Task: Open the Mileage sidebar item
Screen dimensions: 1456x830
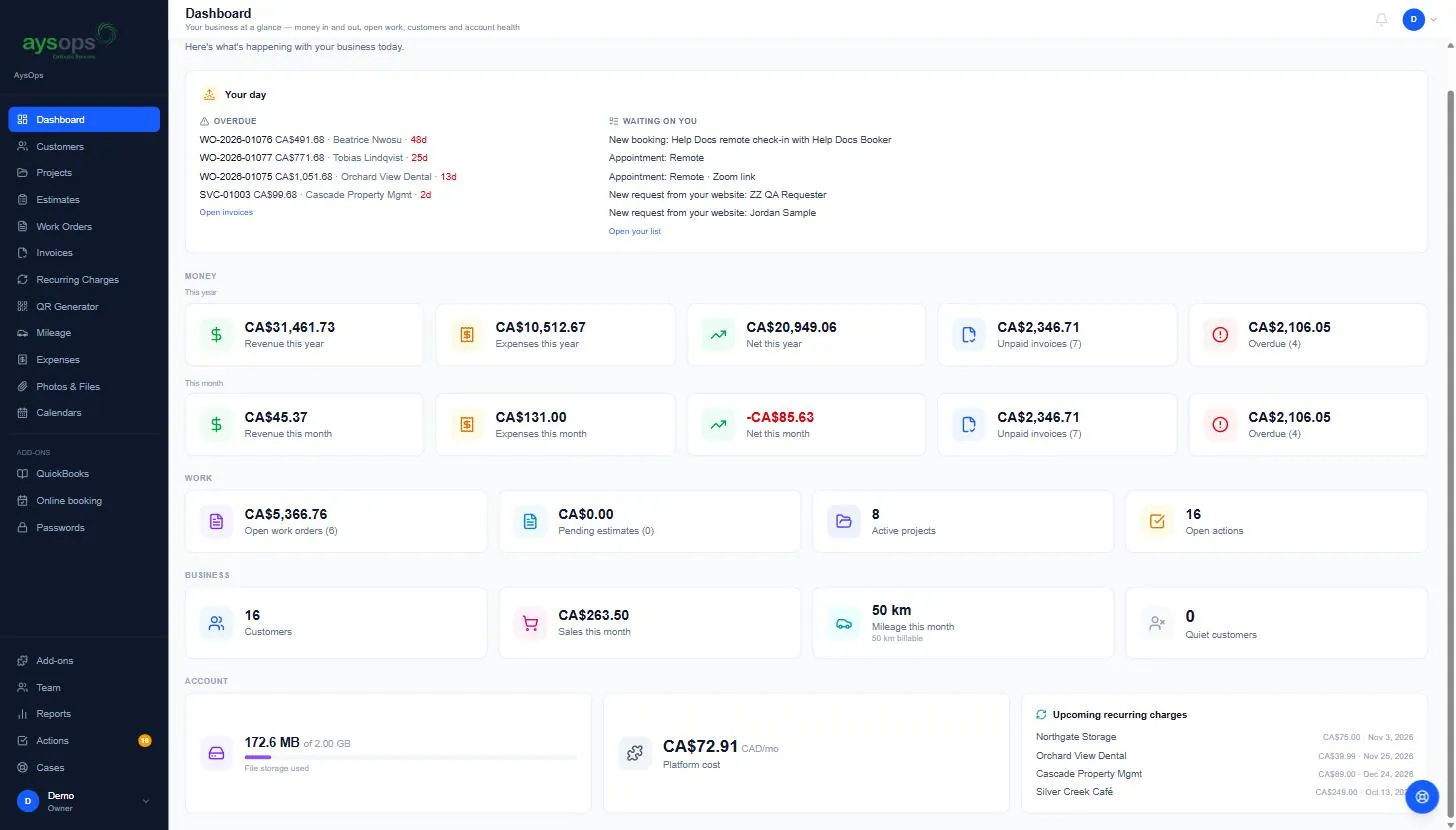Action: (x=84, y=333)
